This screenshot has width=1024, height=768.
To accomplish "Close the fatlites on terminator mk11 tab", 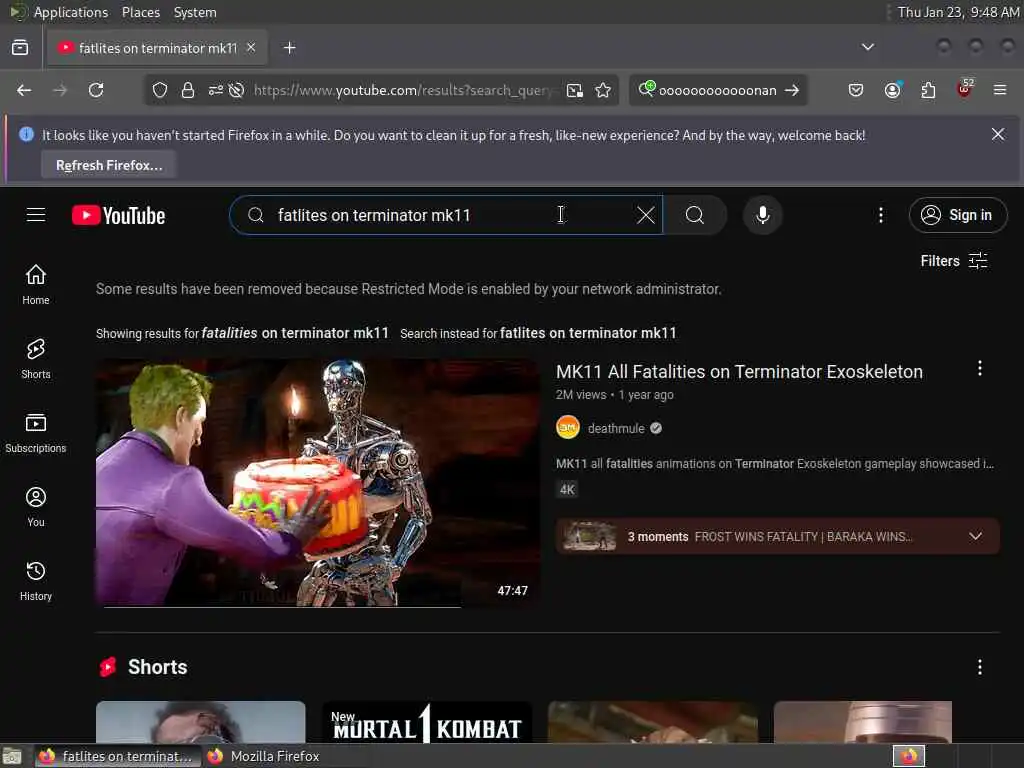I will tap(251, 48).
